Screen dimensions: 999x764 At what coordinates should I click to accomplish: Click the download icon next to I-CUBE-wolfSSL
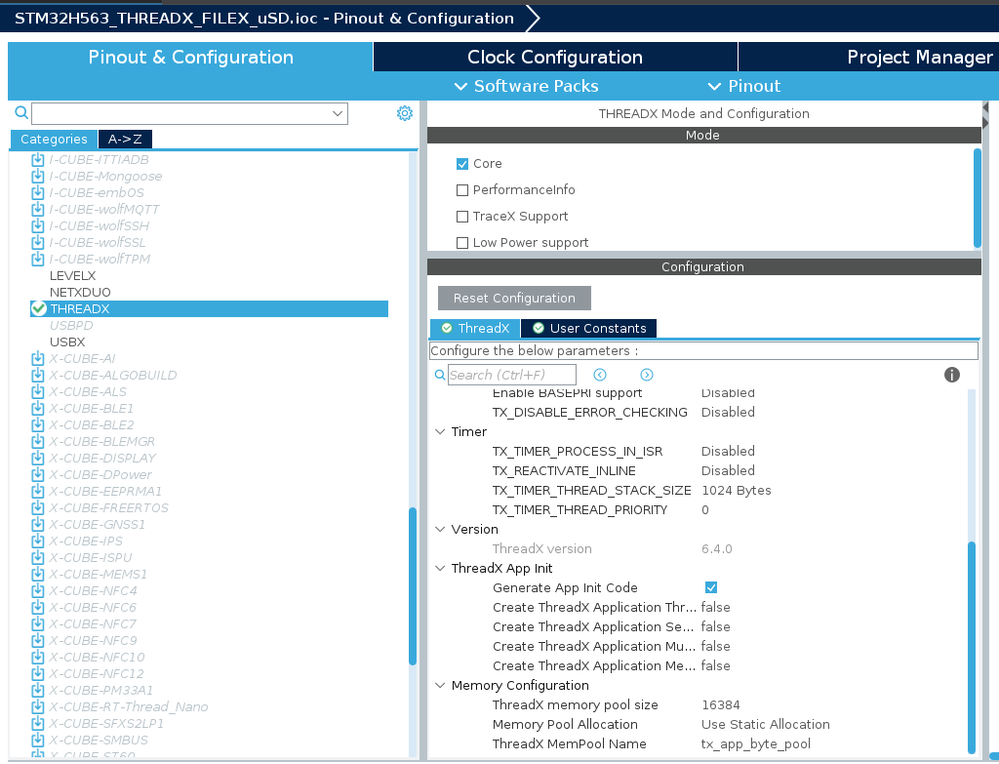point(38,242)
